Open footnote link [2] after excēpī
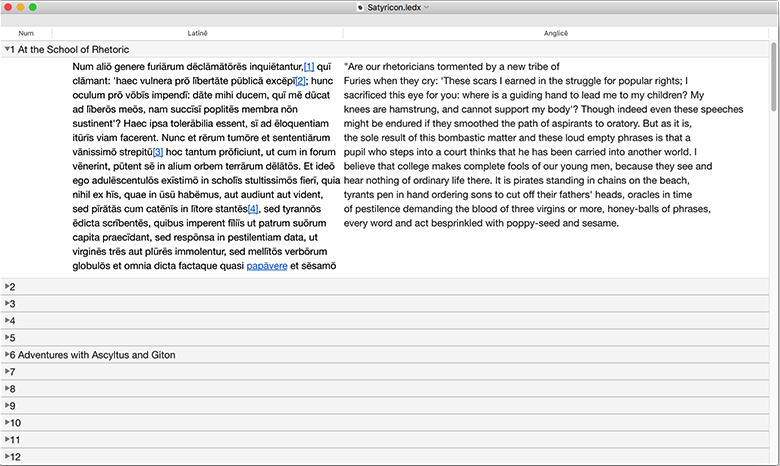This screenshot has height=466, width=780. pyautogui.click(x=300, y=81)
